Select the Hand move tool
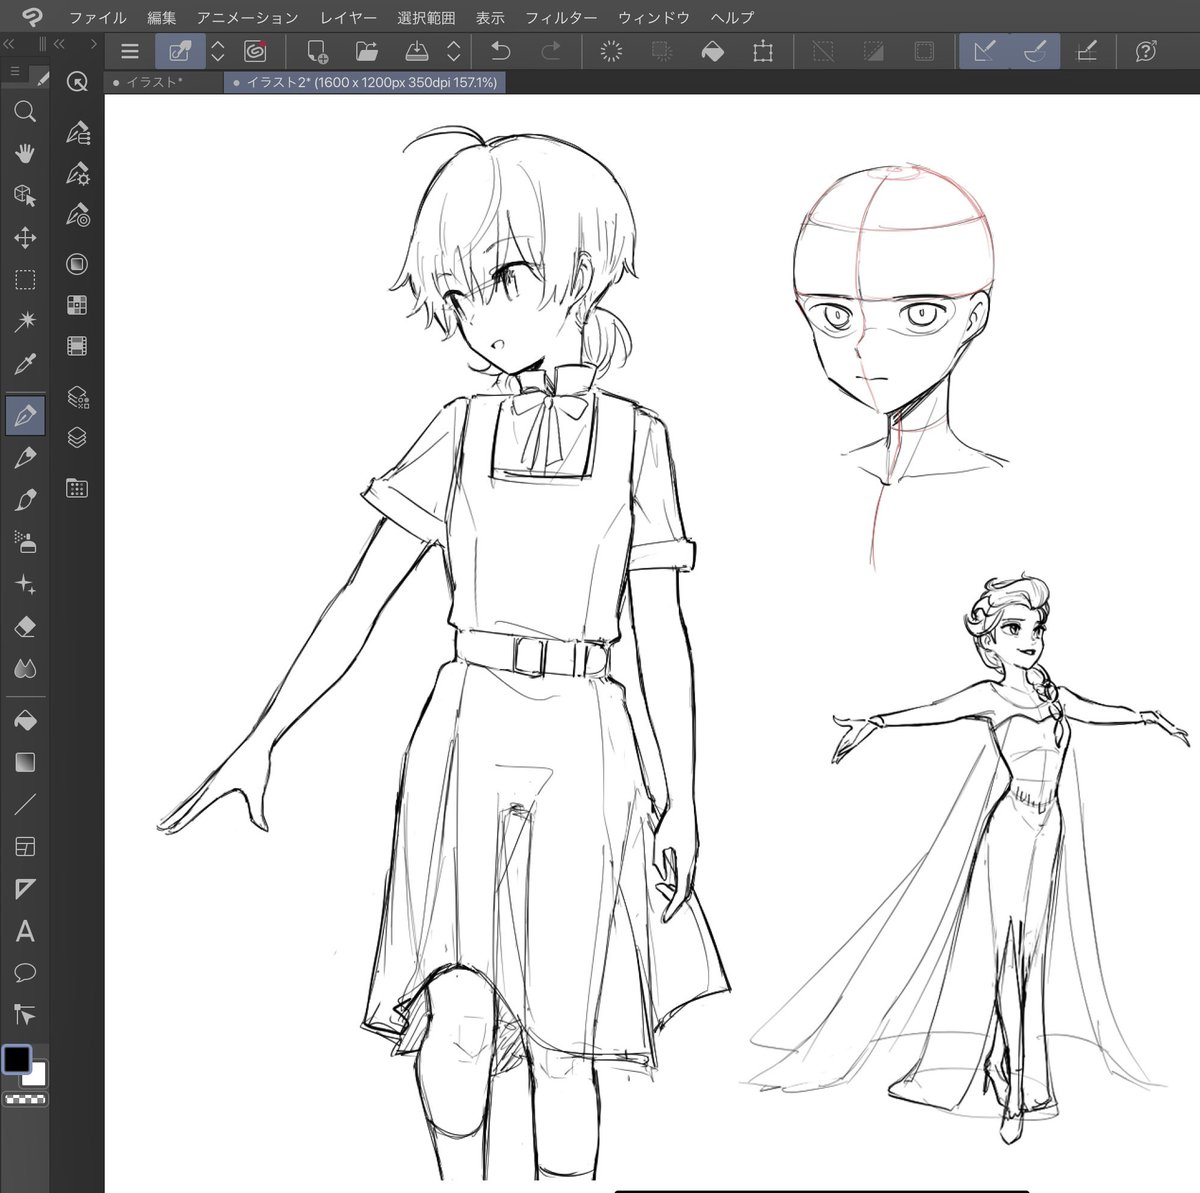The image size is (1200, 1193). [25, 153]
